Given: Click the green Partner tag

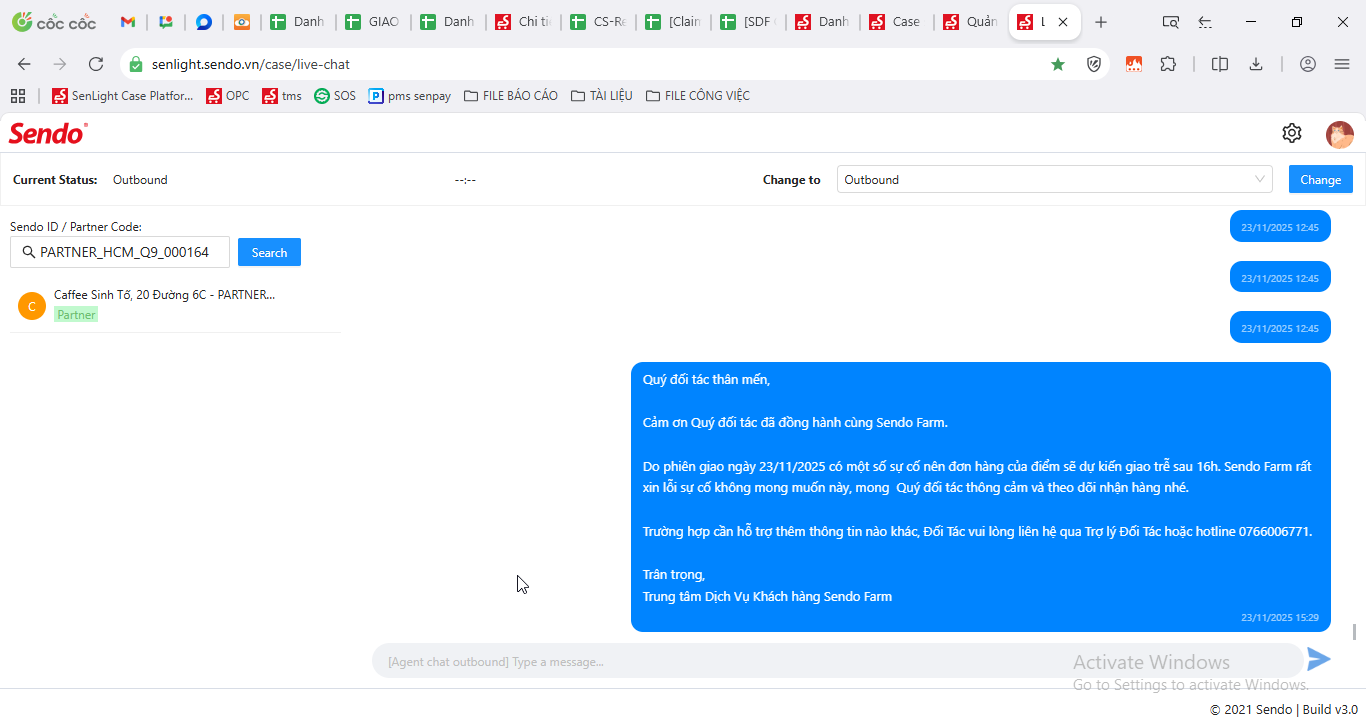Looking at the screenshot, I should (x=76, y=314).
